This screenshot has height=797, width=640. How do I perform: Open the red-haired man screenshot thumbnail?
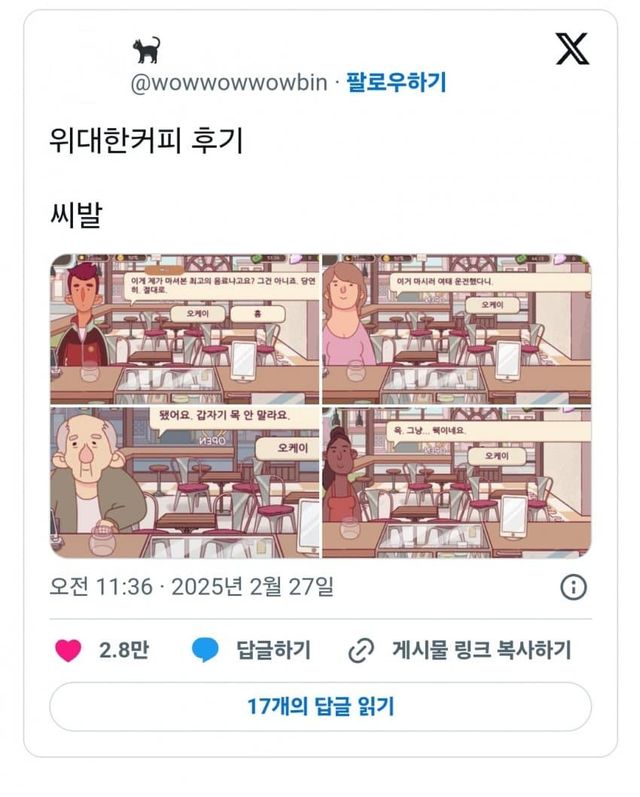coord(185,329)
